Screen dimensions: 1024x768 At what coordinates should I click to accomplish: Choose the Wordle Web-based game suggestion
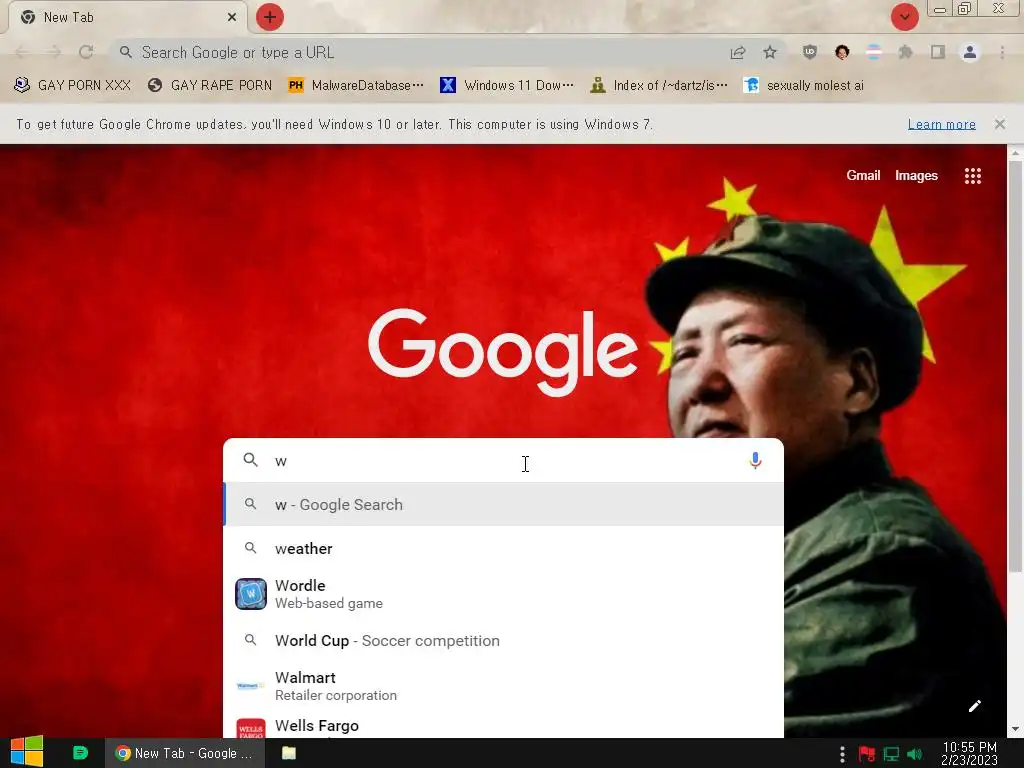tap(503, 594)
